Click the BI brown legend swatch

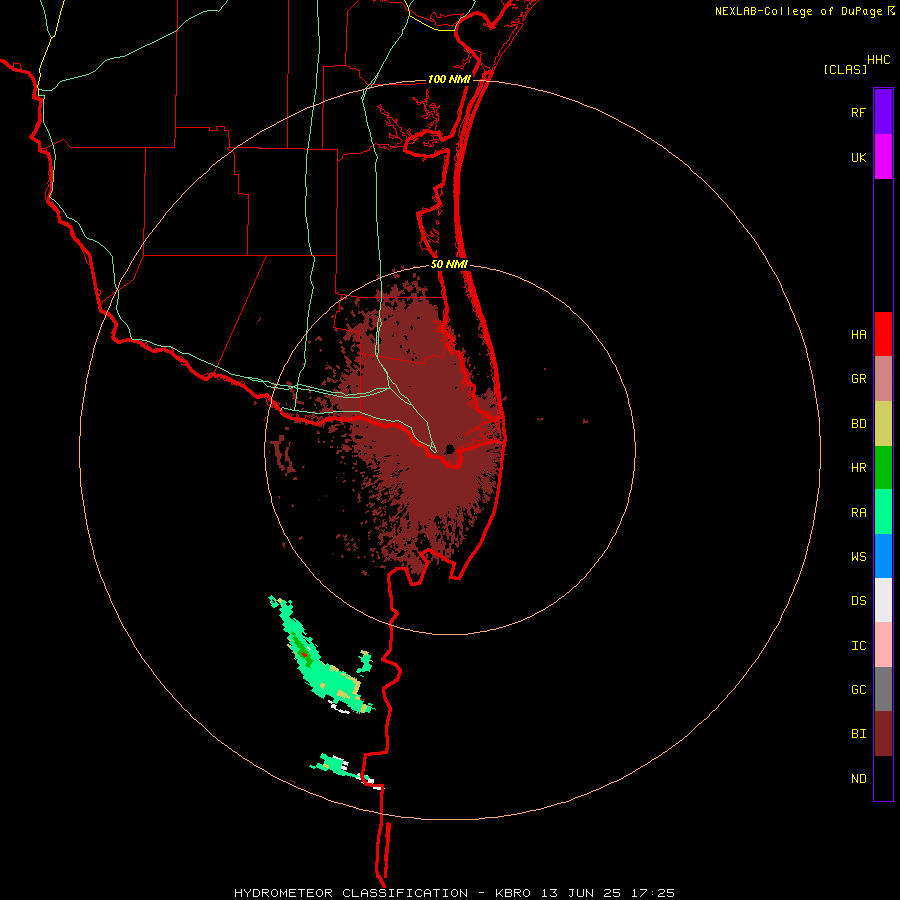point(883,734)
